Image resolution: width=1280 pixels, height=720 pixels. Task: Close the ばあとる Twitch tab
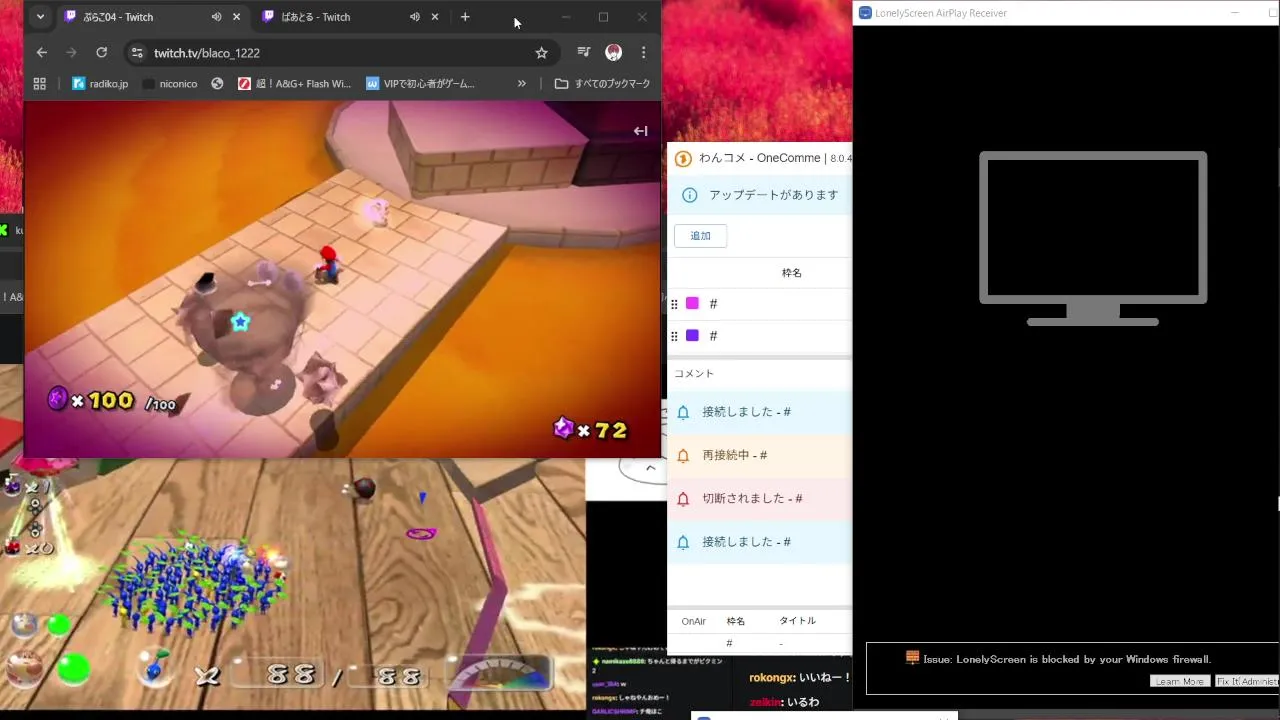435,17
